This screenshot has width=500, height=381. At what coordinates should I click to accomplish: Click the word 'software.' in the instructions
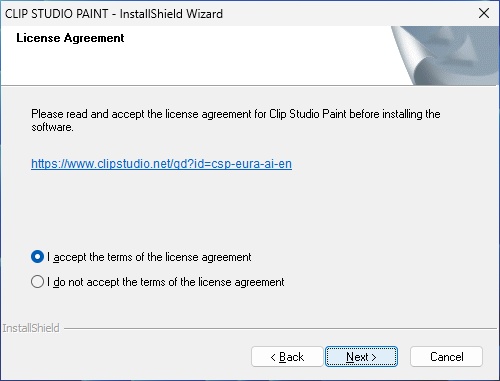click(52, 127)
